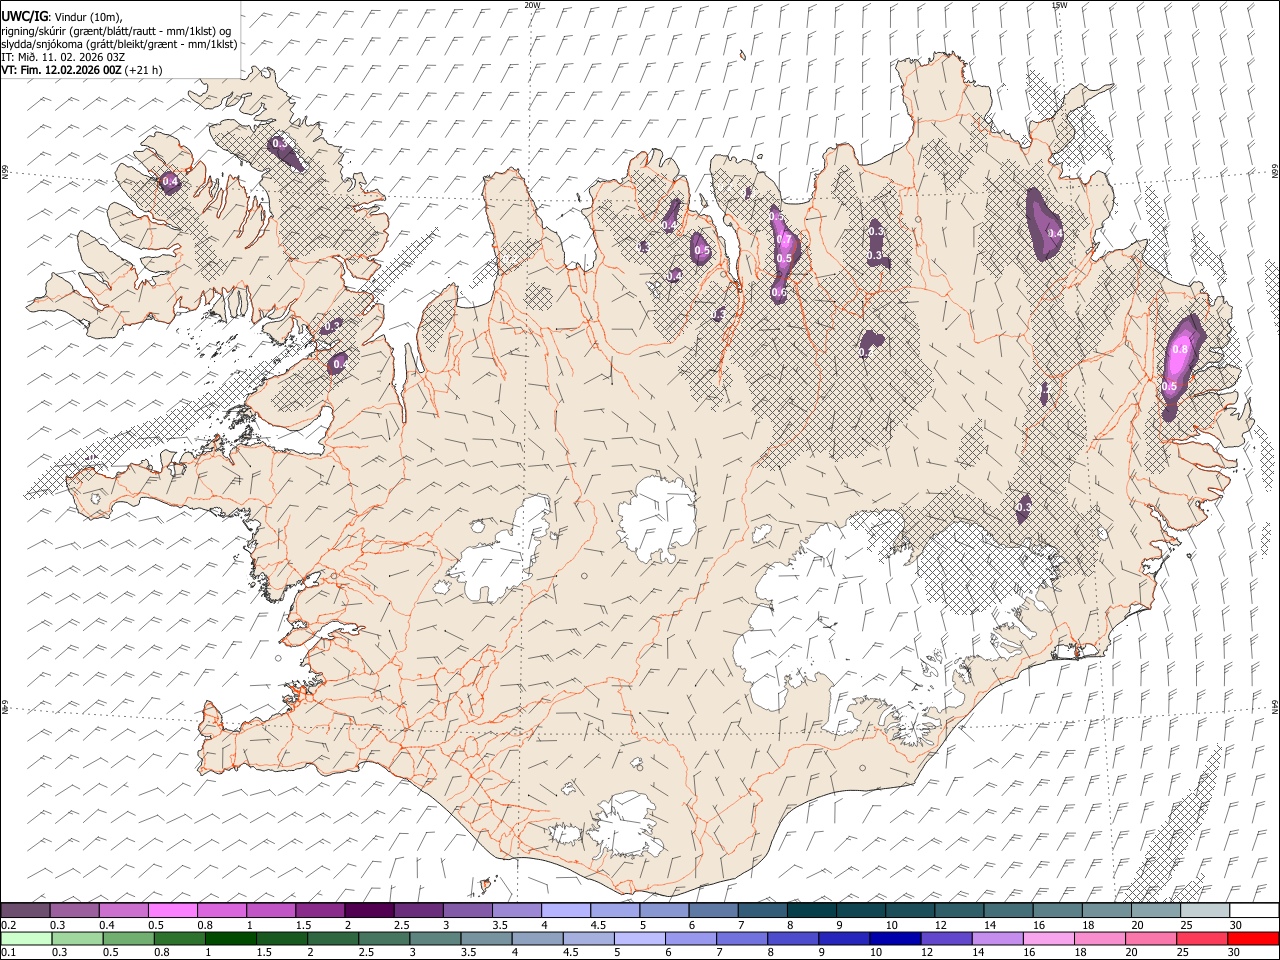
Task: Click the small white glacier near the south coast
Action: click(x=625, y=825)
